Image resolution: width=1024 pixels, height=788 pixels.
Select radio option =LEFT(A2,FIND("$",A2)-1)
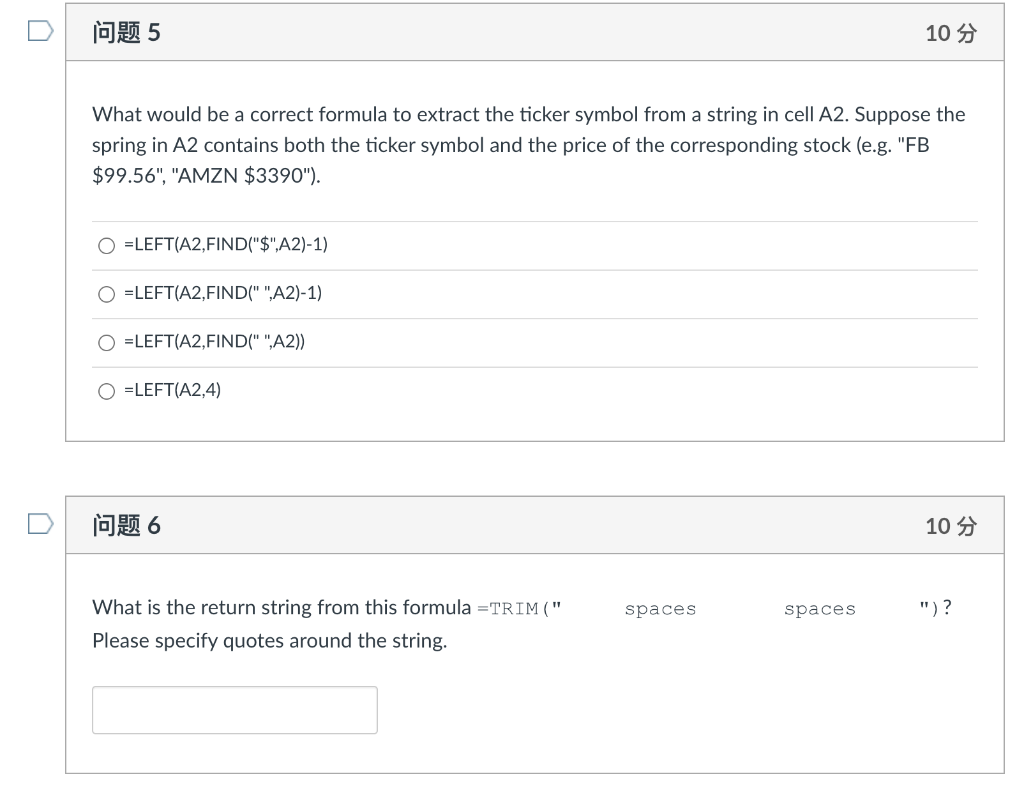click(106, 245)
